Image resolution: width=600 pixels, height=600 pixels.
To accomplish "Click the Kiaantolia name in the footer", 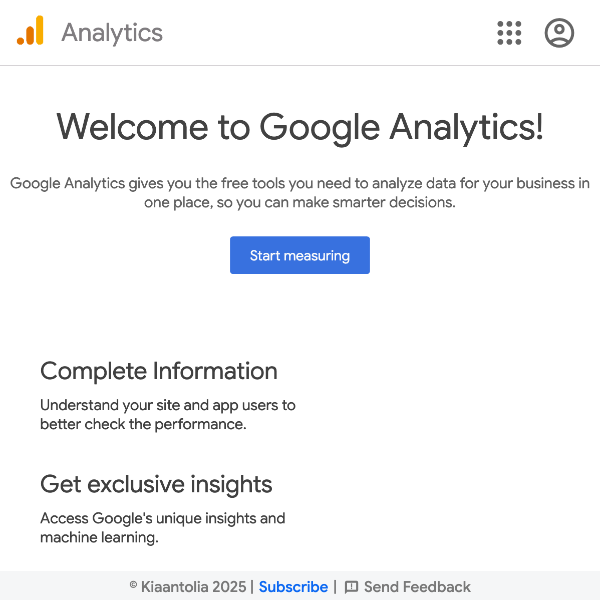I will 175,587.
